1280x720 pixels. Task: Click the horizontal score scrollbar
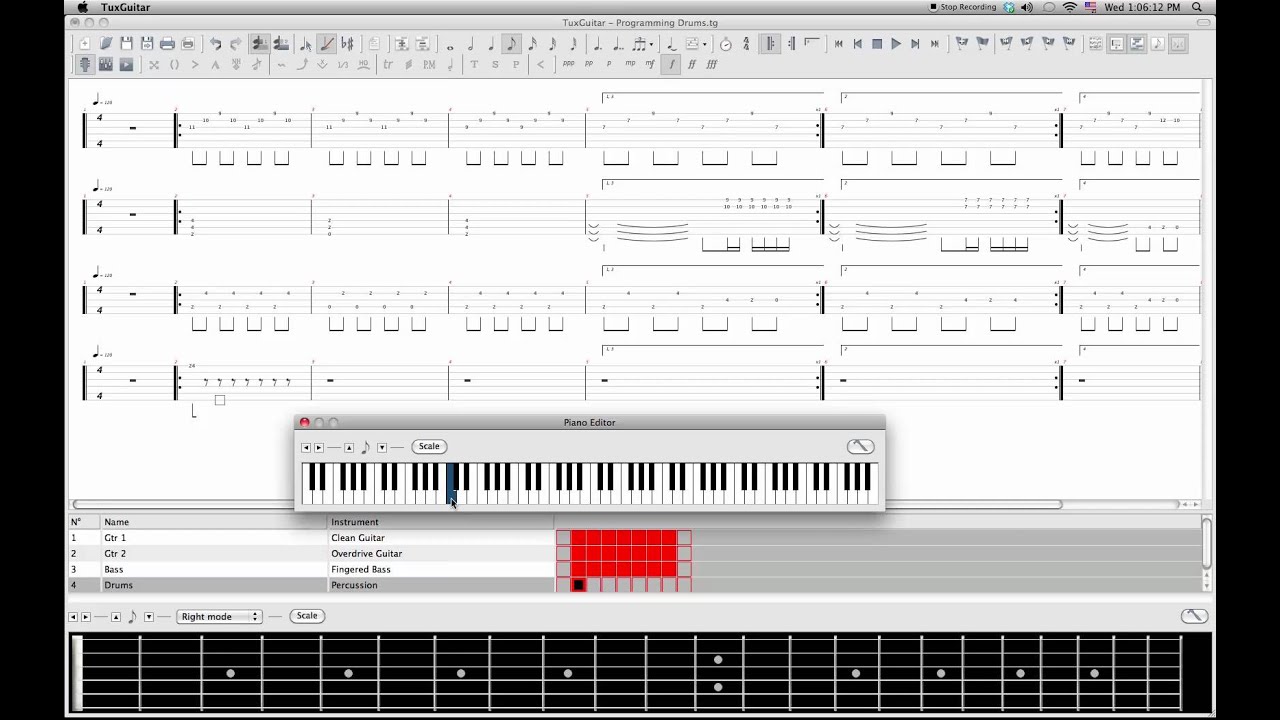pyautogui.click(x=567, y=504)
